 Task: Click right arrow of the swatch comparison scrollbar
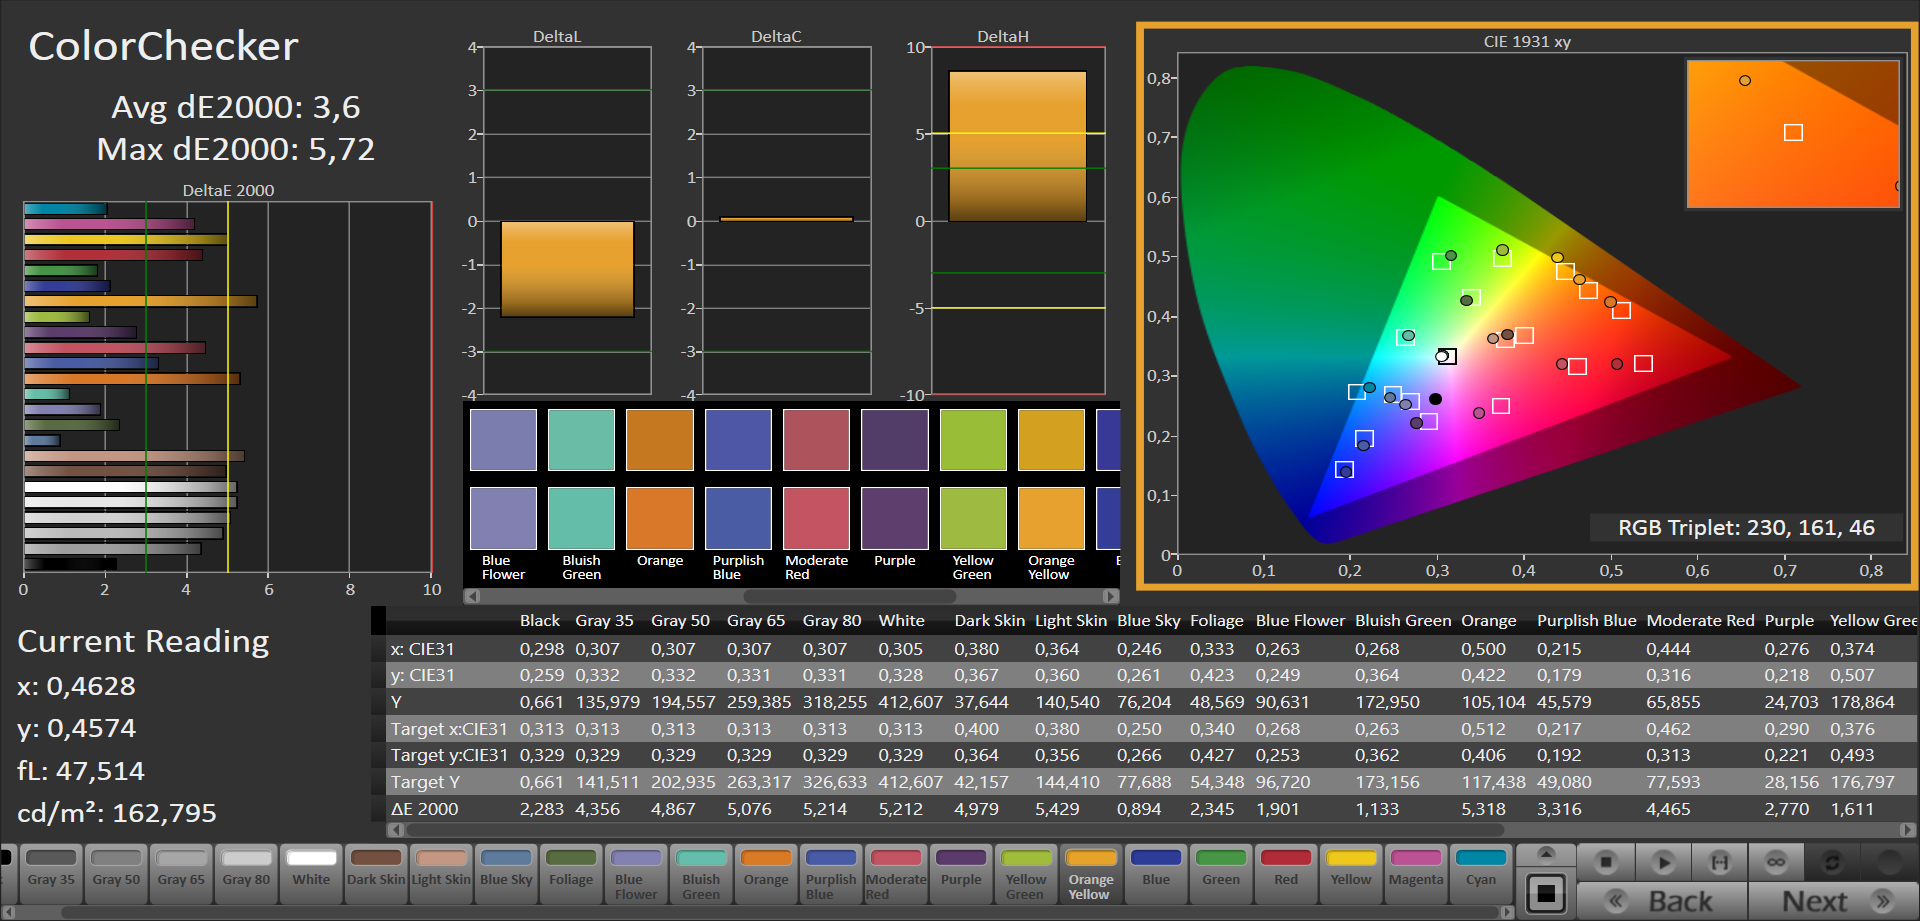[x=1110, y=596]
